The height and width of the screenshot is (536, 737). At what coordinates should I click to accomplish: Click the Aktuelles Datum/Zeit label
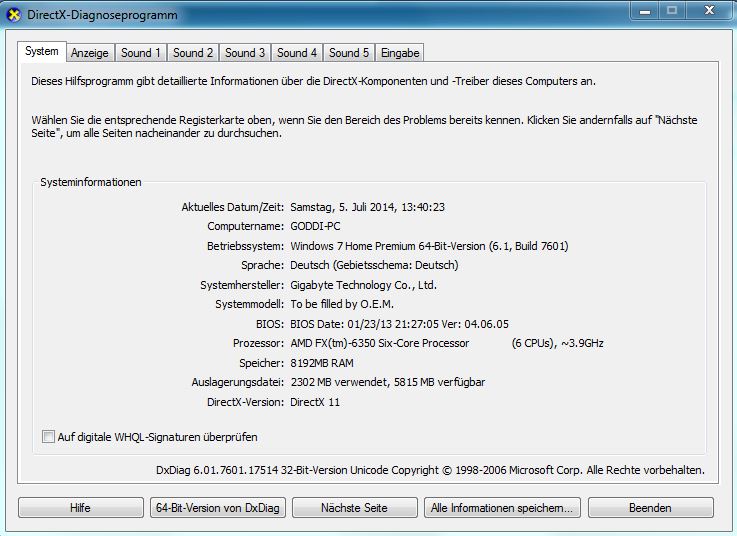click(233, 207)
